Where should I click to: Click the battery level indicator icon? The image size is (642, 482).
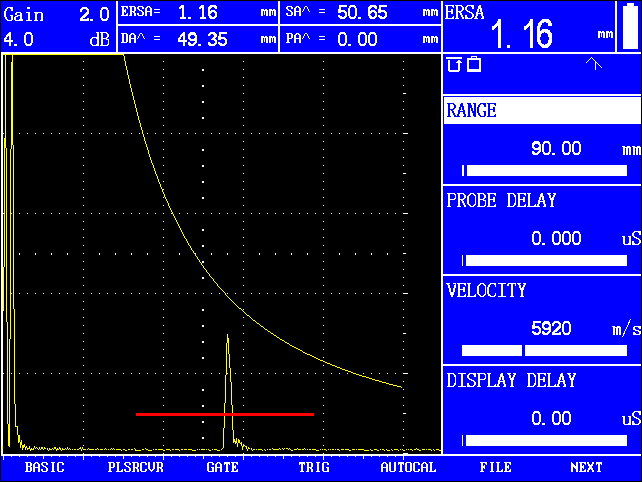[629, 26]
